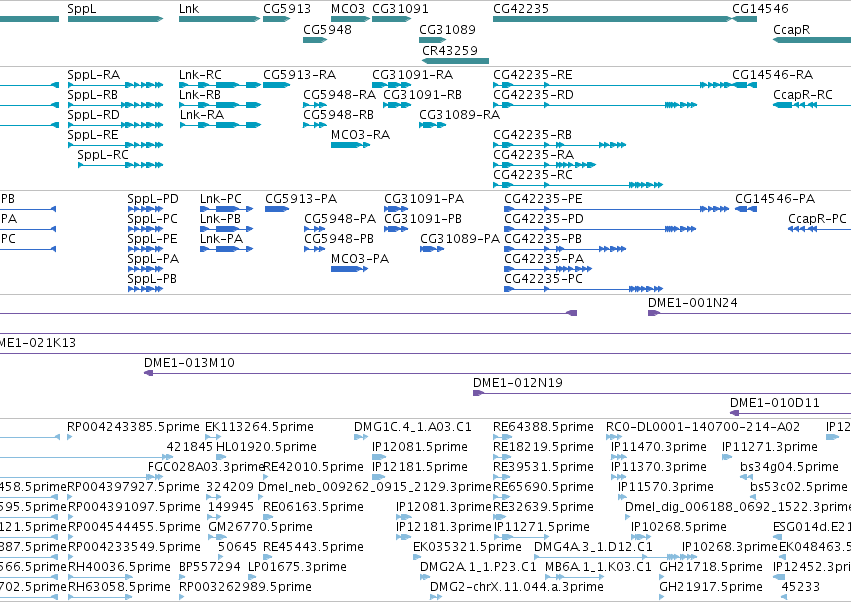Select BAC clone DME1-013M10

click(497, 373)
